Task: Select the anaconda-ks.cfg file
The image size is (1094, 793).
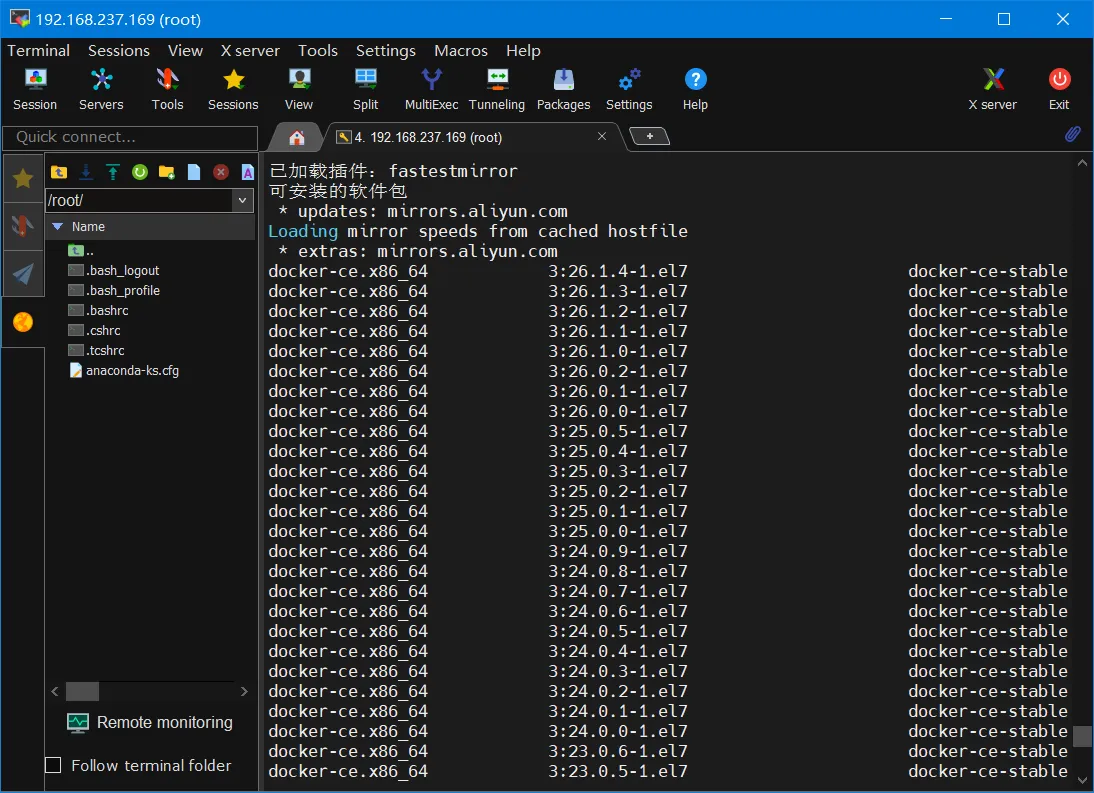Action: click(123, 371)
